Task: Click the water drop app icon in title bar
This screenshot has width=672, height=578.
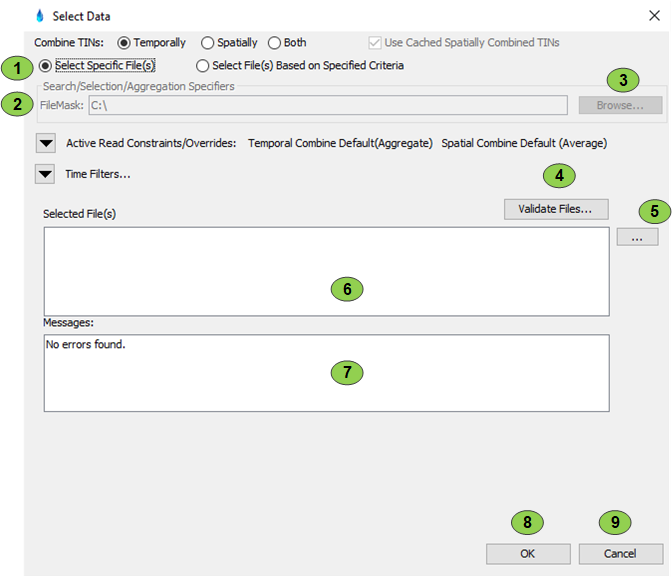Action: coord(40,16)
